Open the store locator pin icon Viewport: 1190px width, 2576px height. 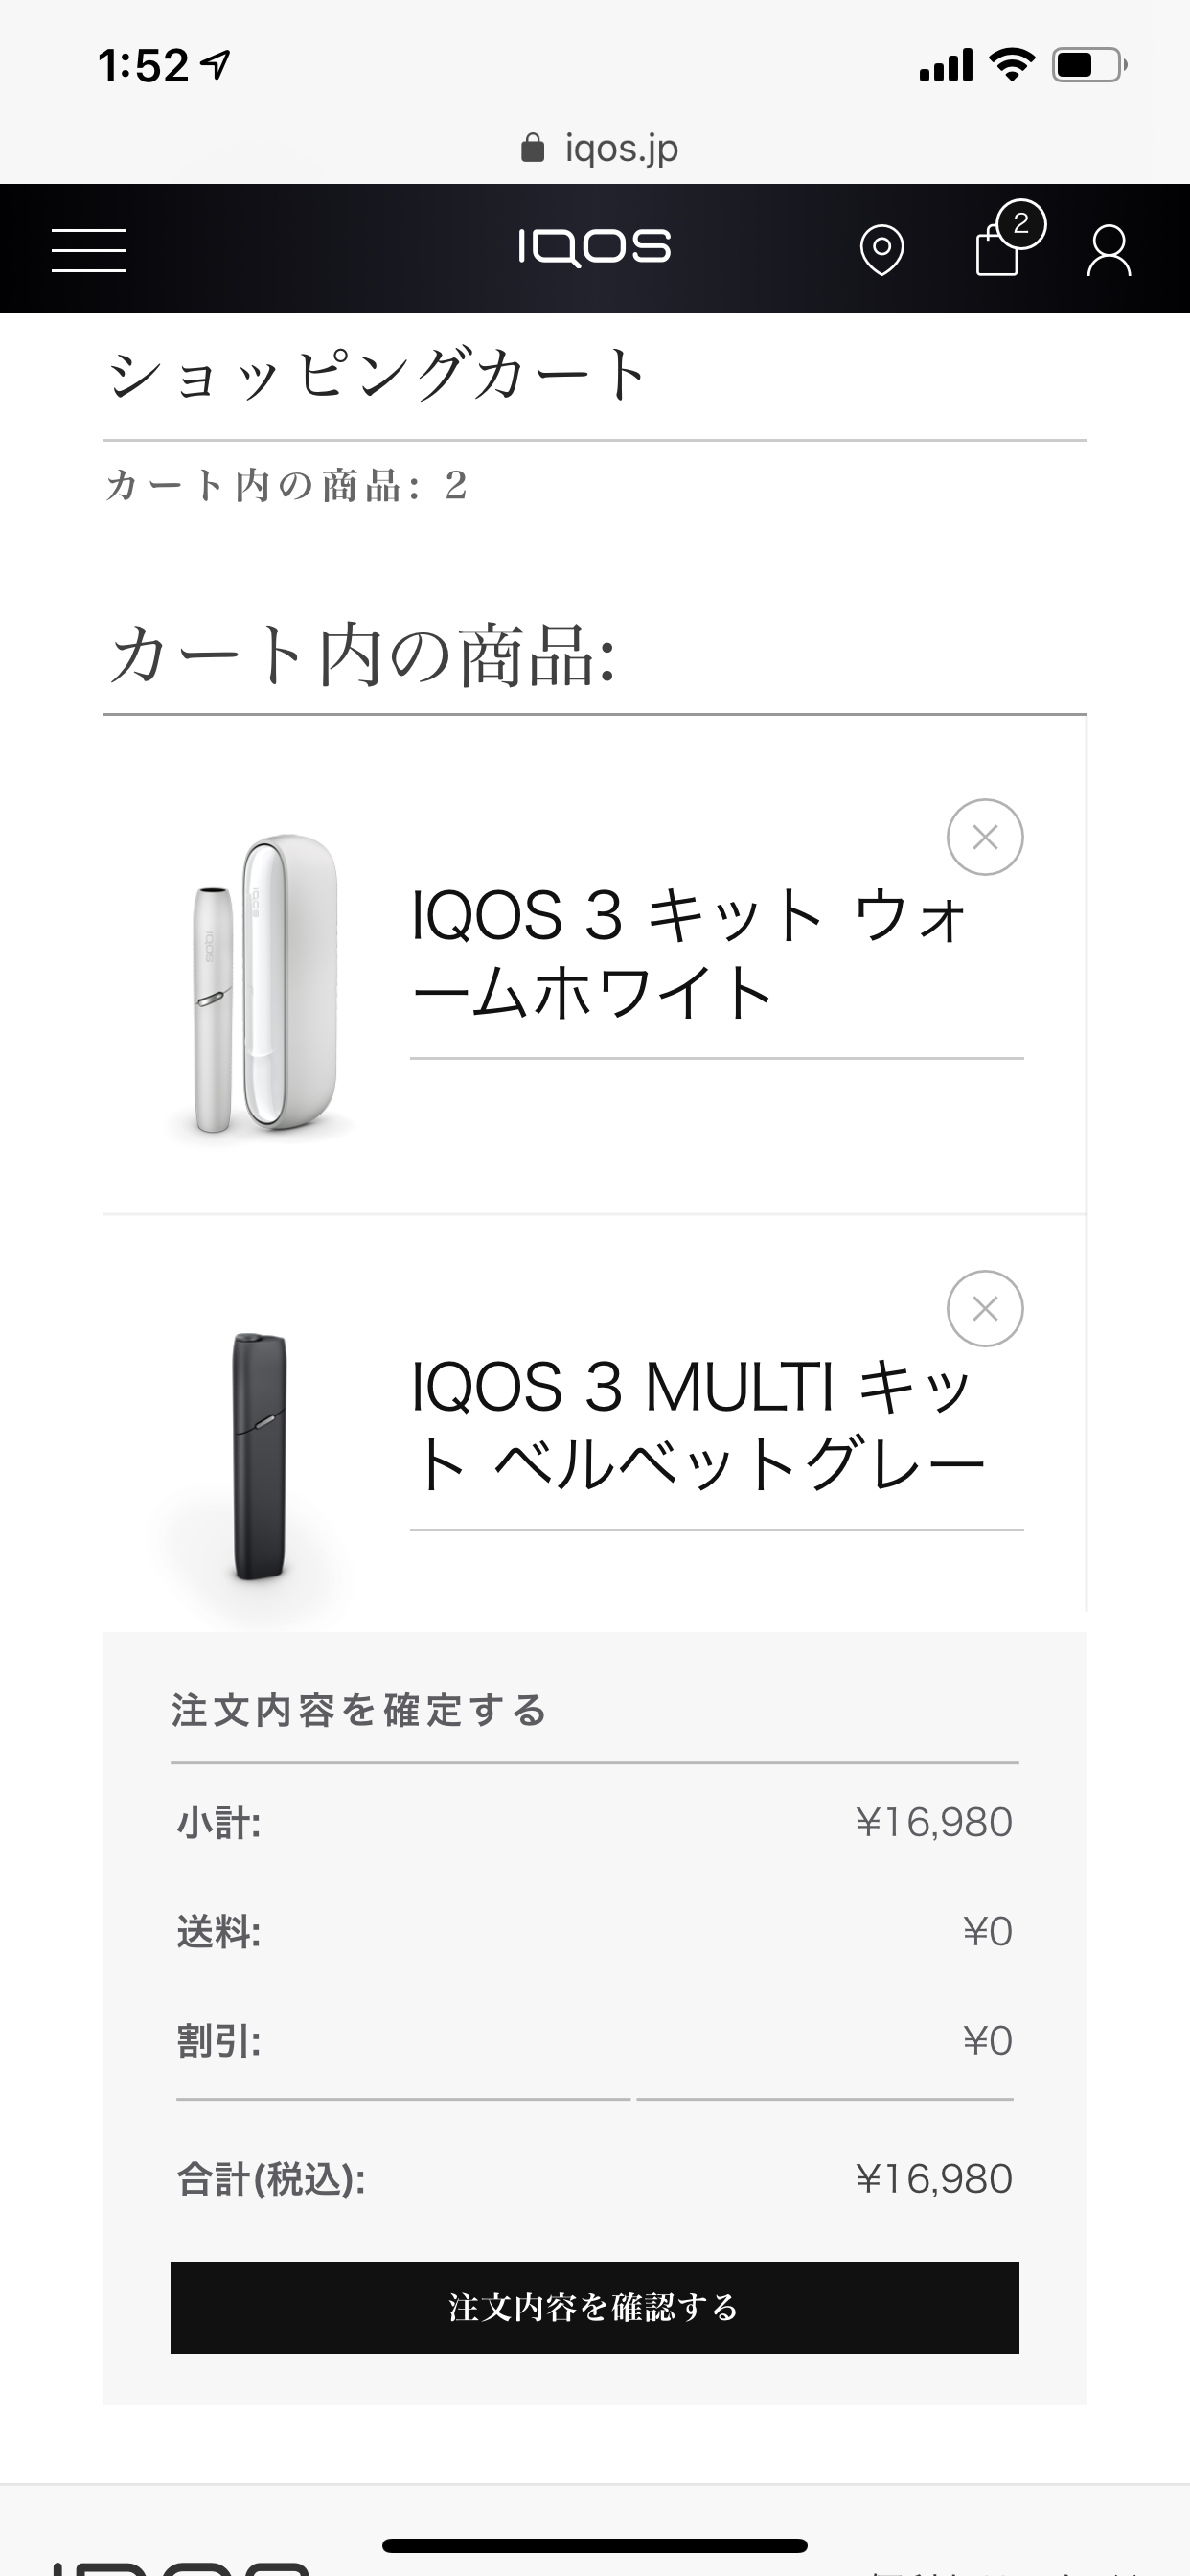881,250
